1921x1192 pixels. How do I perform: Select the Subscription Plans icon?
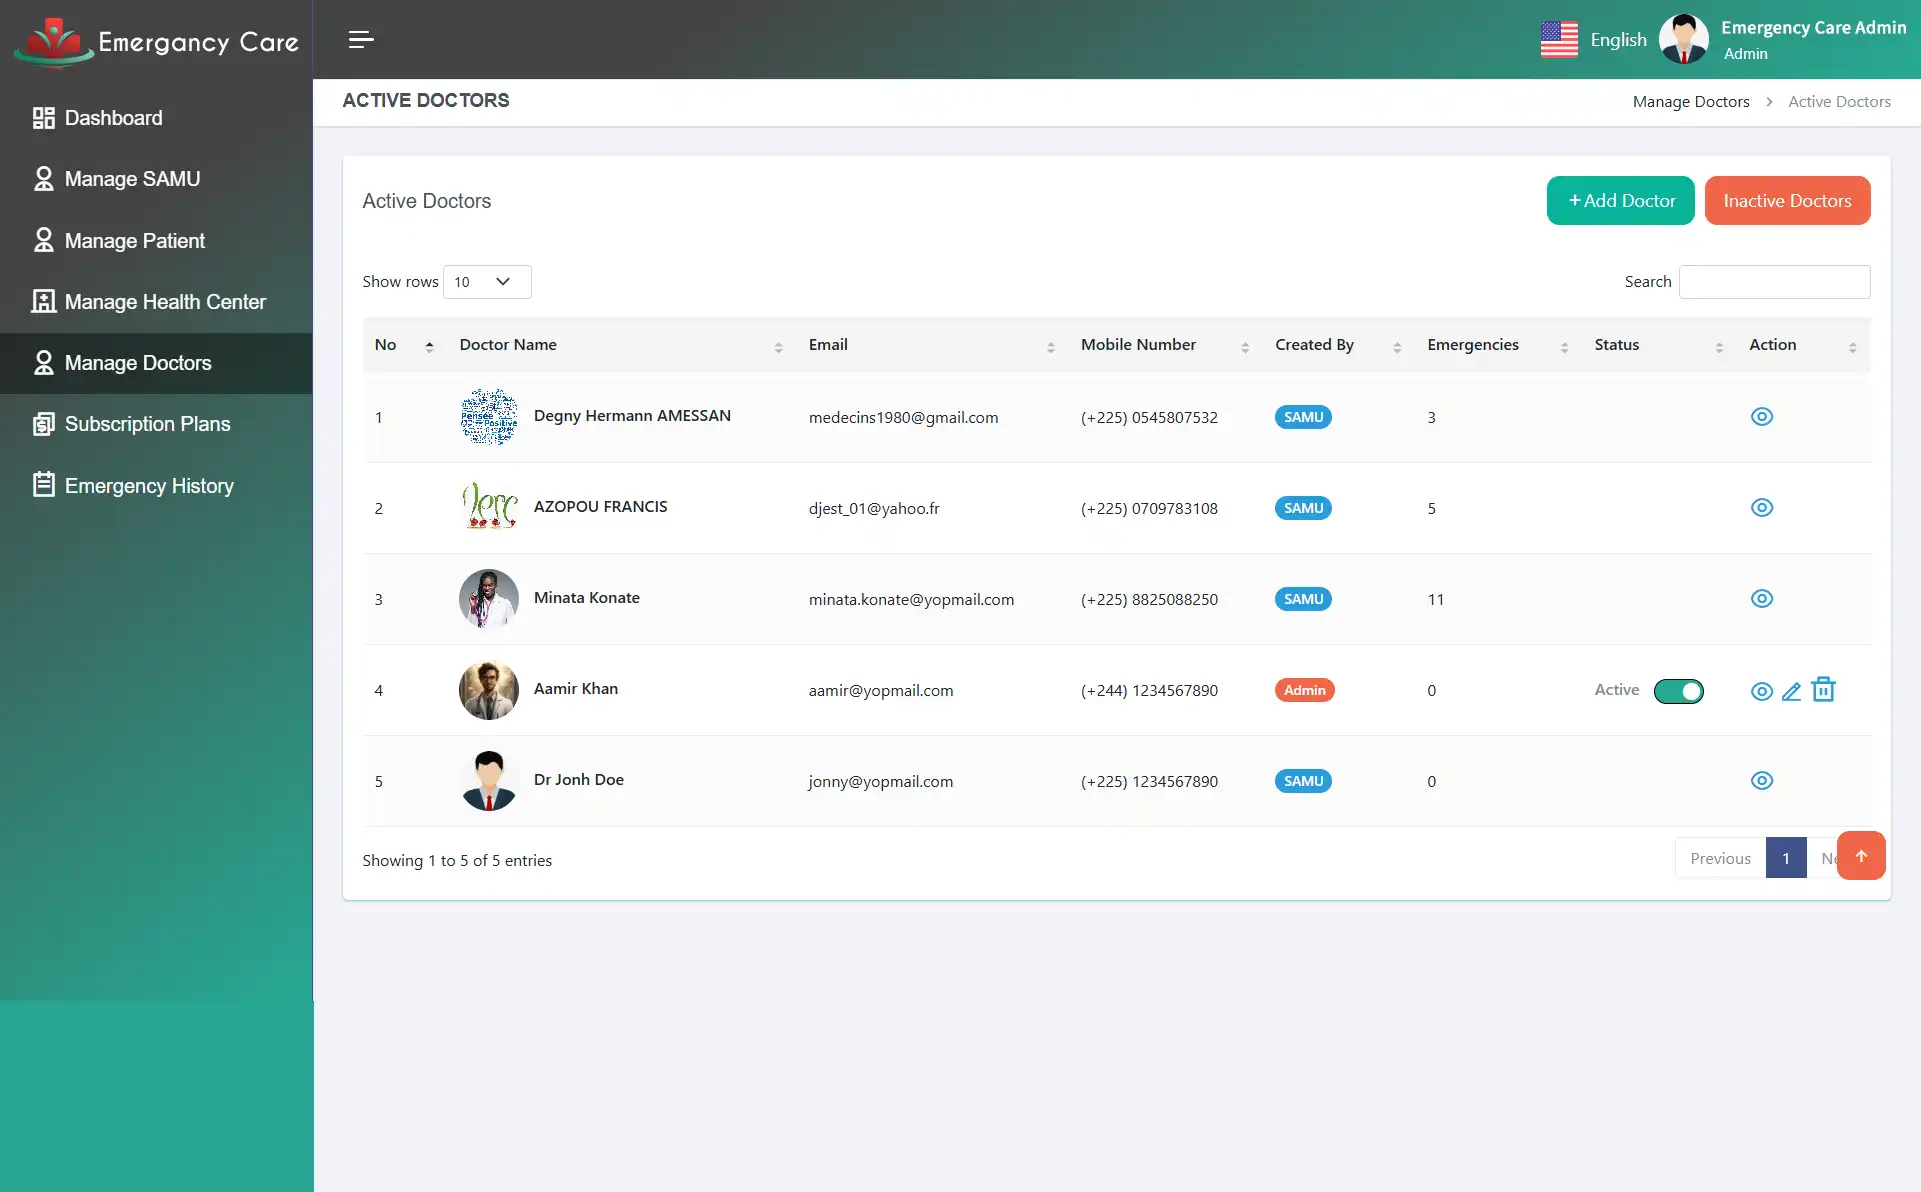click(x=43, y=424)
